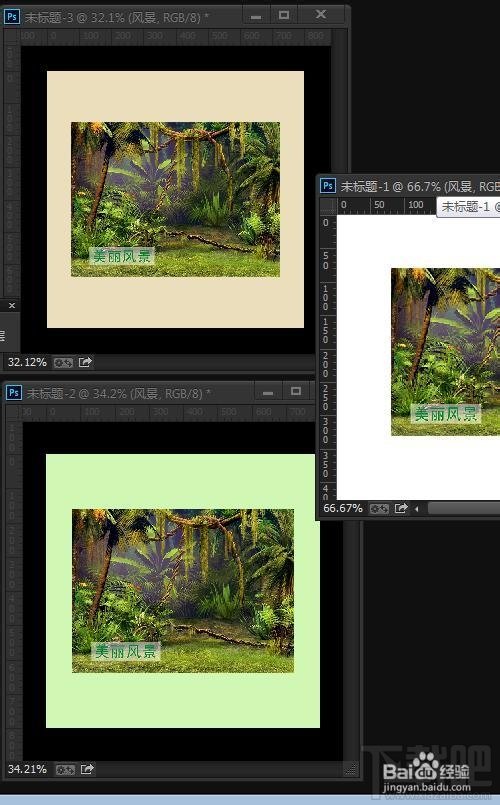Click the share/export icon in 未标题-3 status bar

(x=85, y=362)
